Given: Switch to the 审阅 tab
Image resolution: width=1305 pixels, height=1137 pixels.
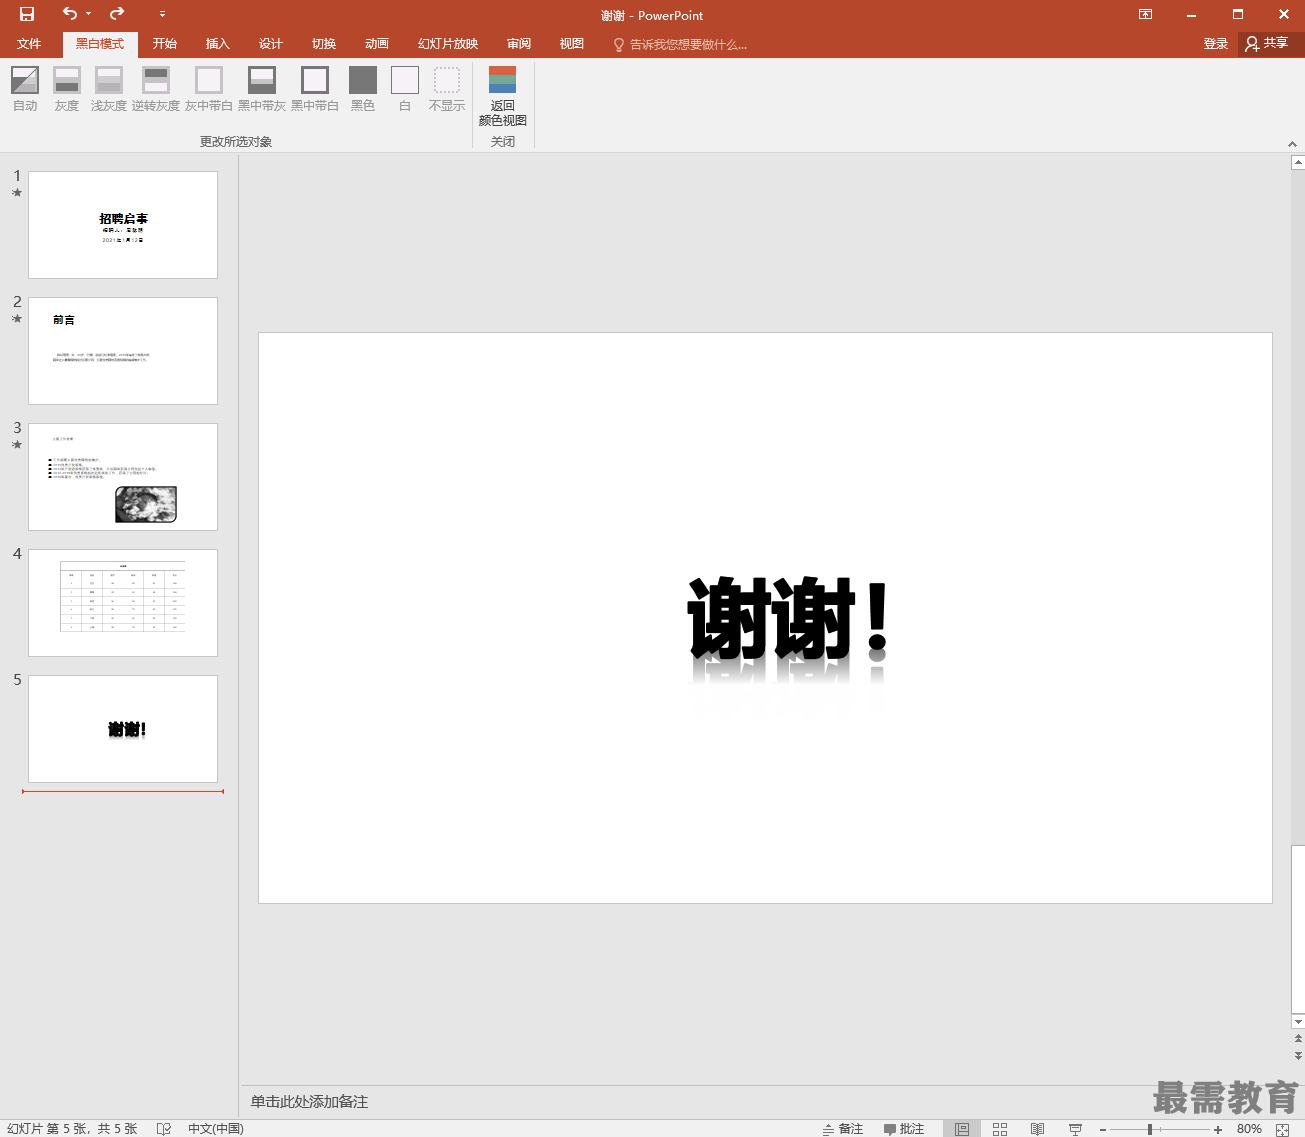Looking at the screenshot, I should coord(519,44).
